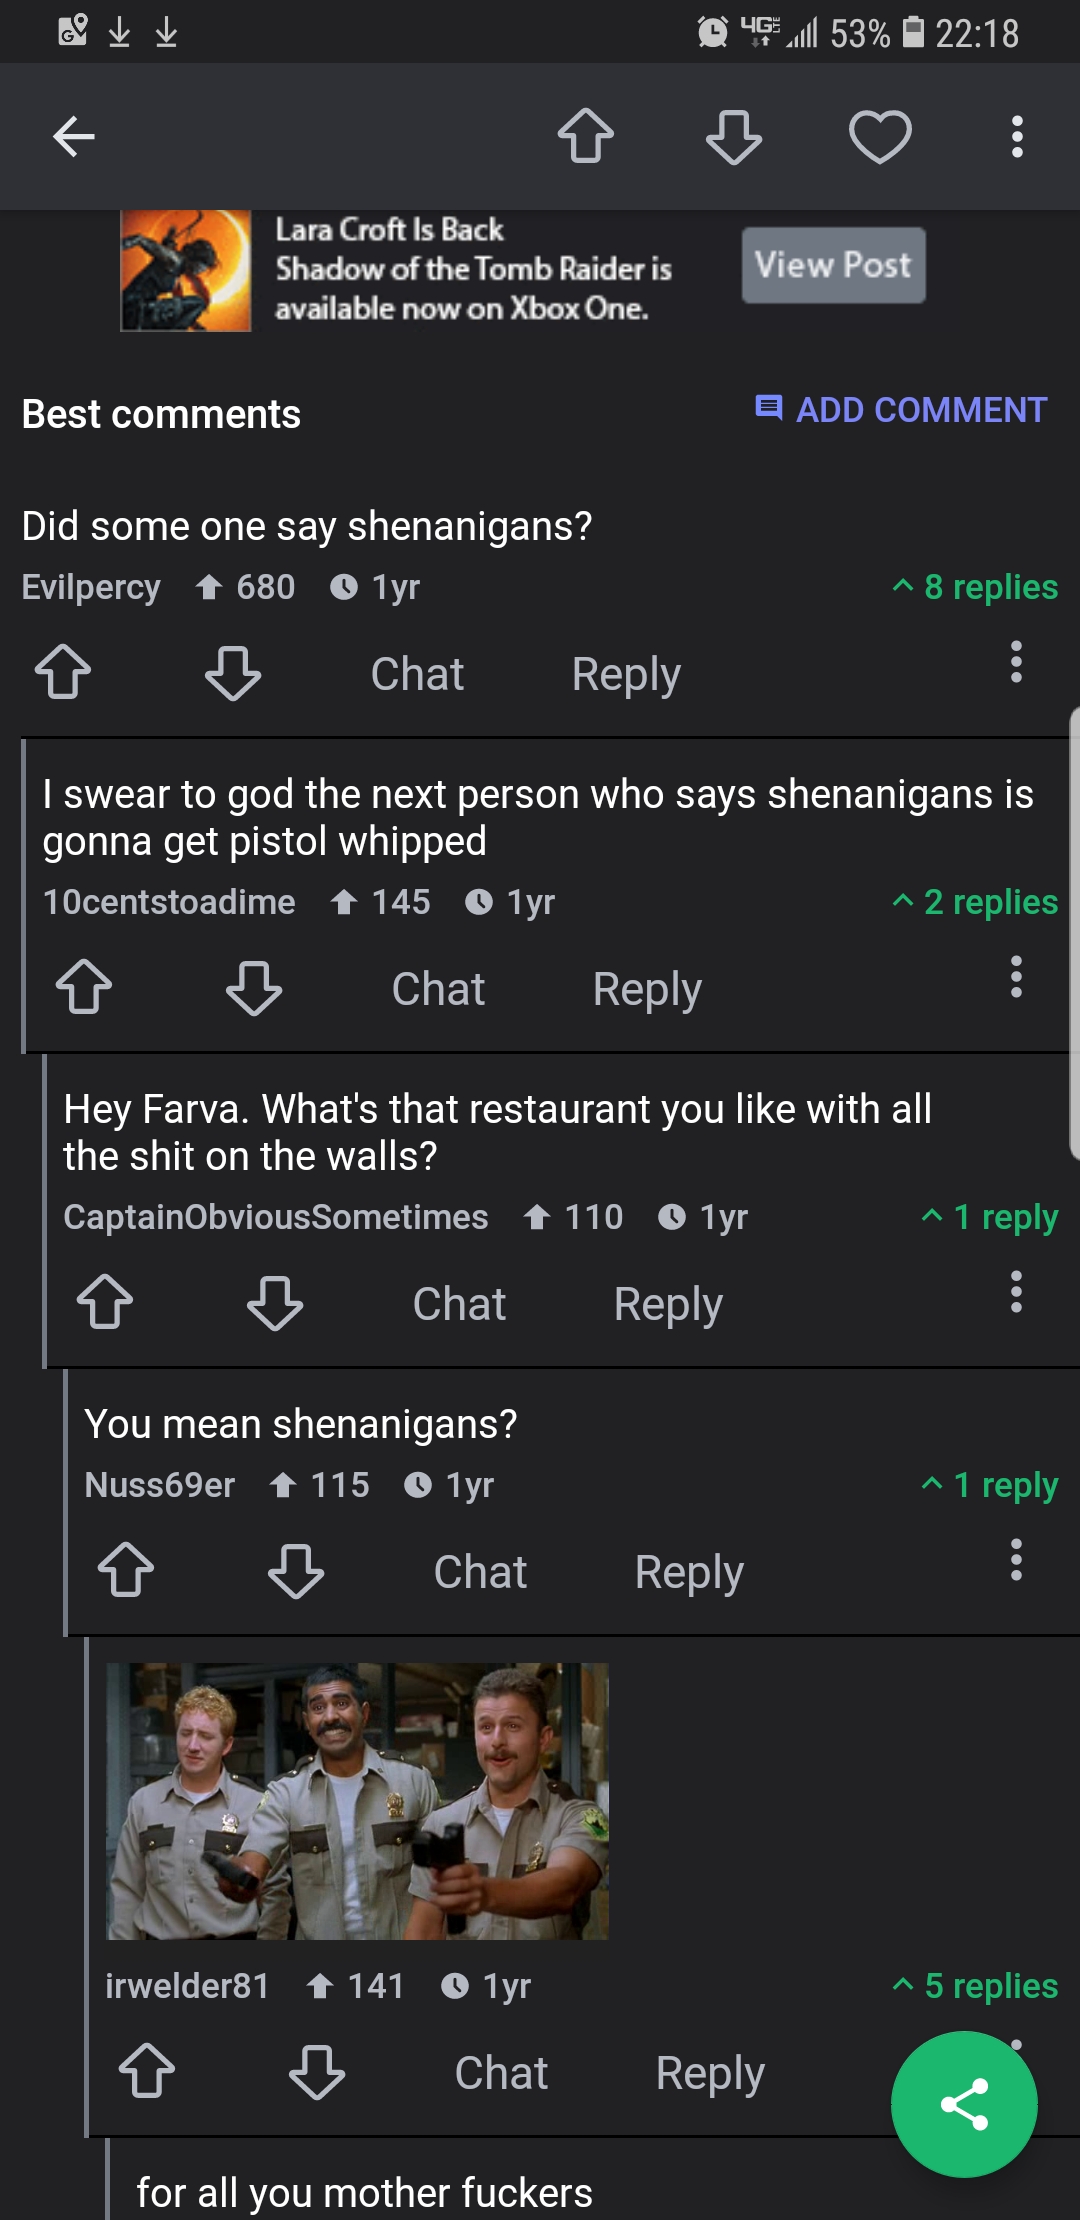This screenshot has height=2220, width=1080.
Task: Tap the View Post ad button
Action: click(833, 265)
